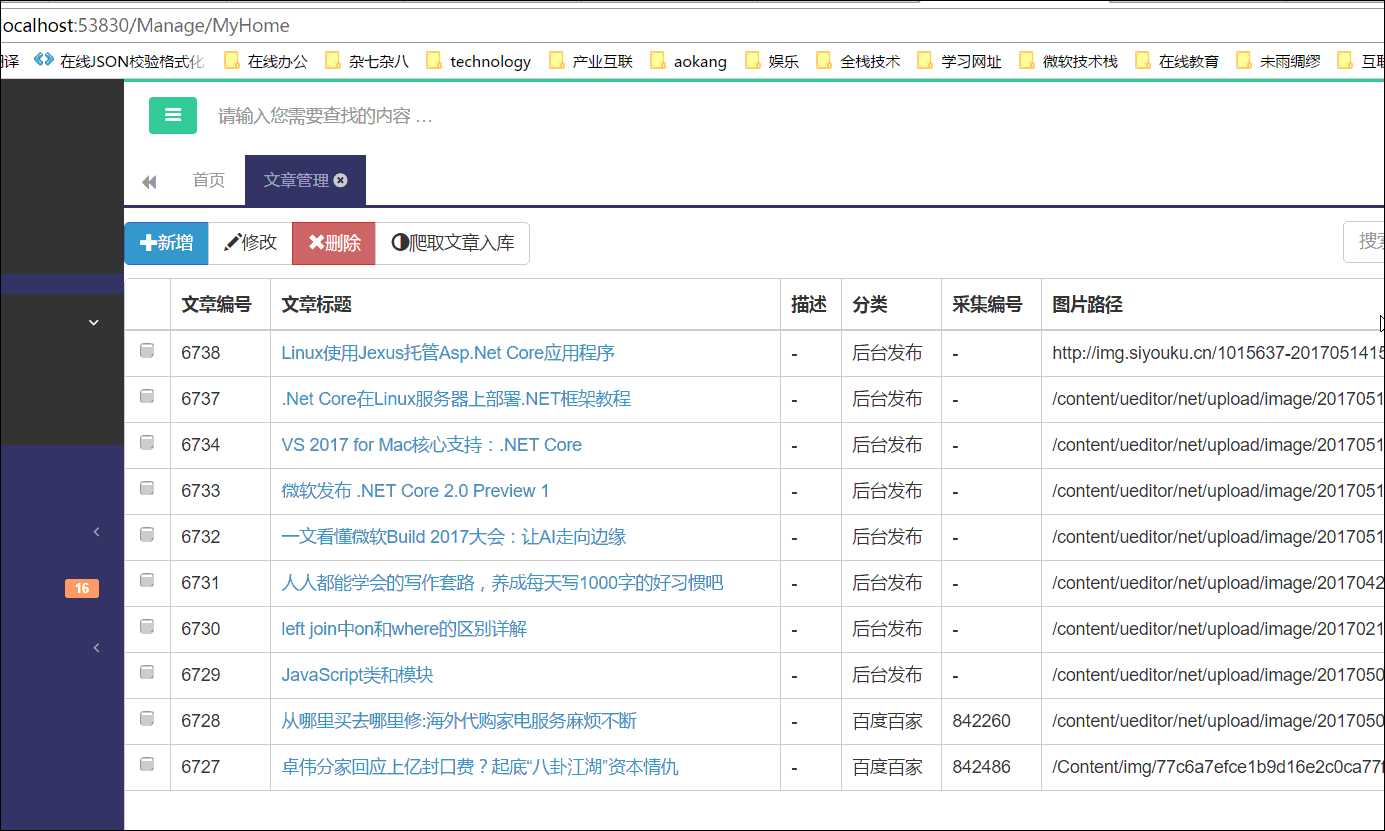This screenshot has width=1385, height=831.
Task: Open the aokang bookmark folder
Action: pyautogui.click(x=689, y=61)
